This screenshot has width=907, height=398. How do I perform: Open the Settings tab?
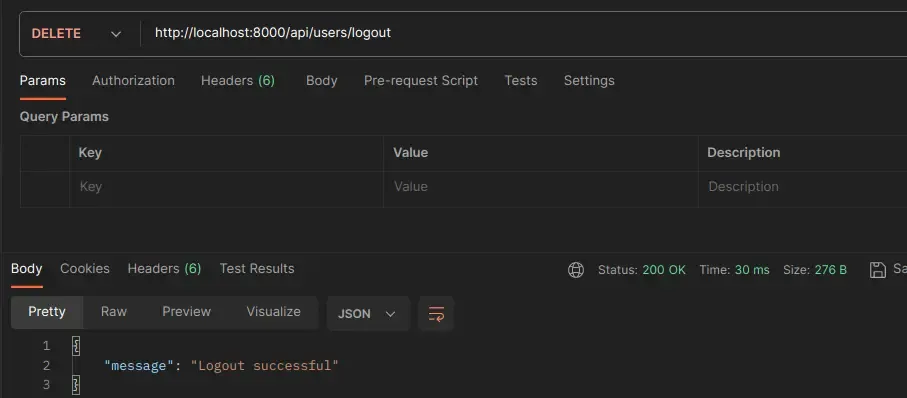pyautogui.click(x=589, y=80)
